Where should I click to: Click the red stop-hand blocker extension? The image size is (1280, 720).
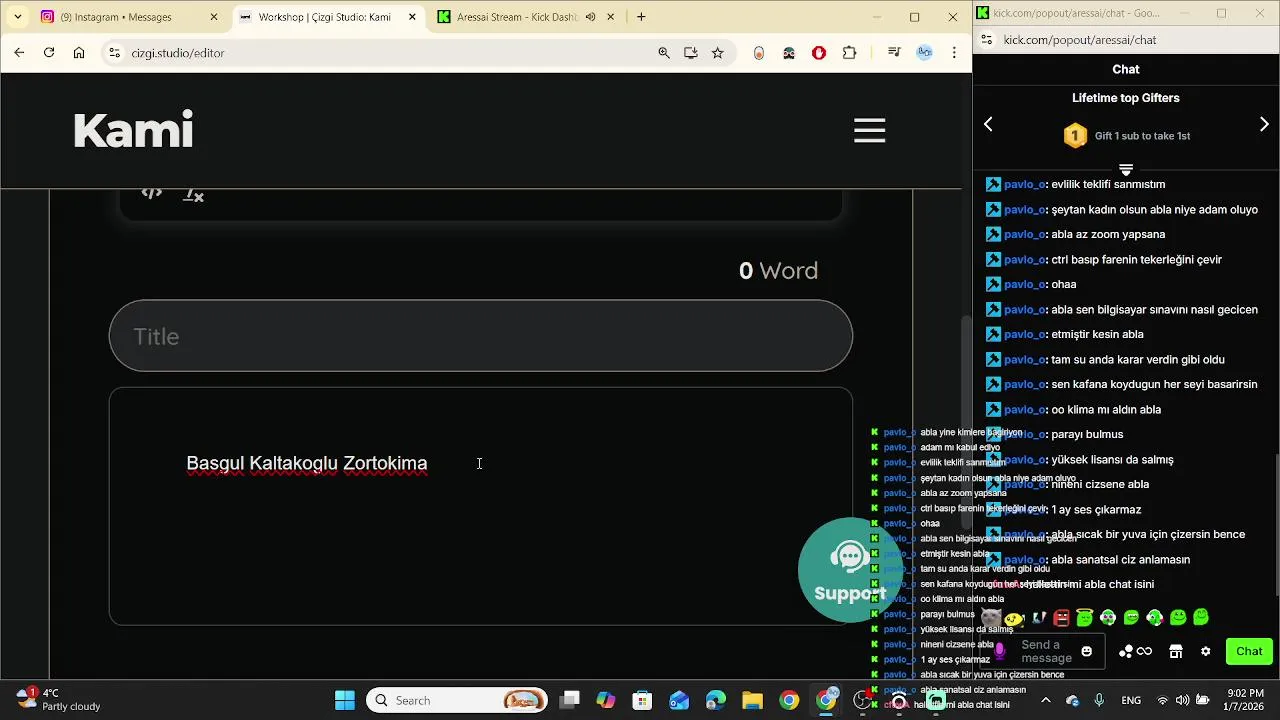coord(819,53)
